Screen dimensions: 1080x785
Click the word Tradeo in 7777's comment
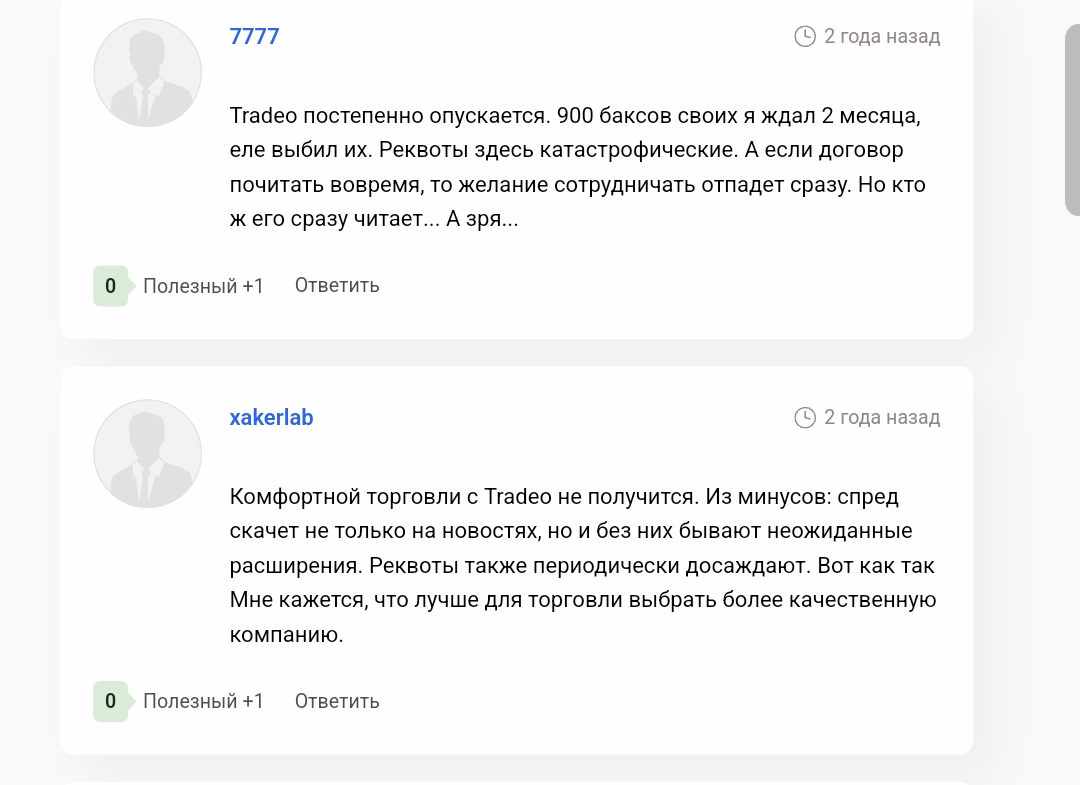pos(263,116)
